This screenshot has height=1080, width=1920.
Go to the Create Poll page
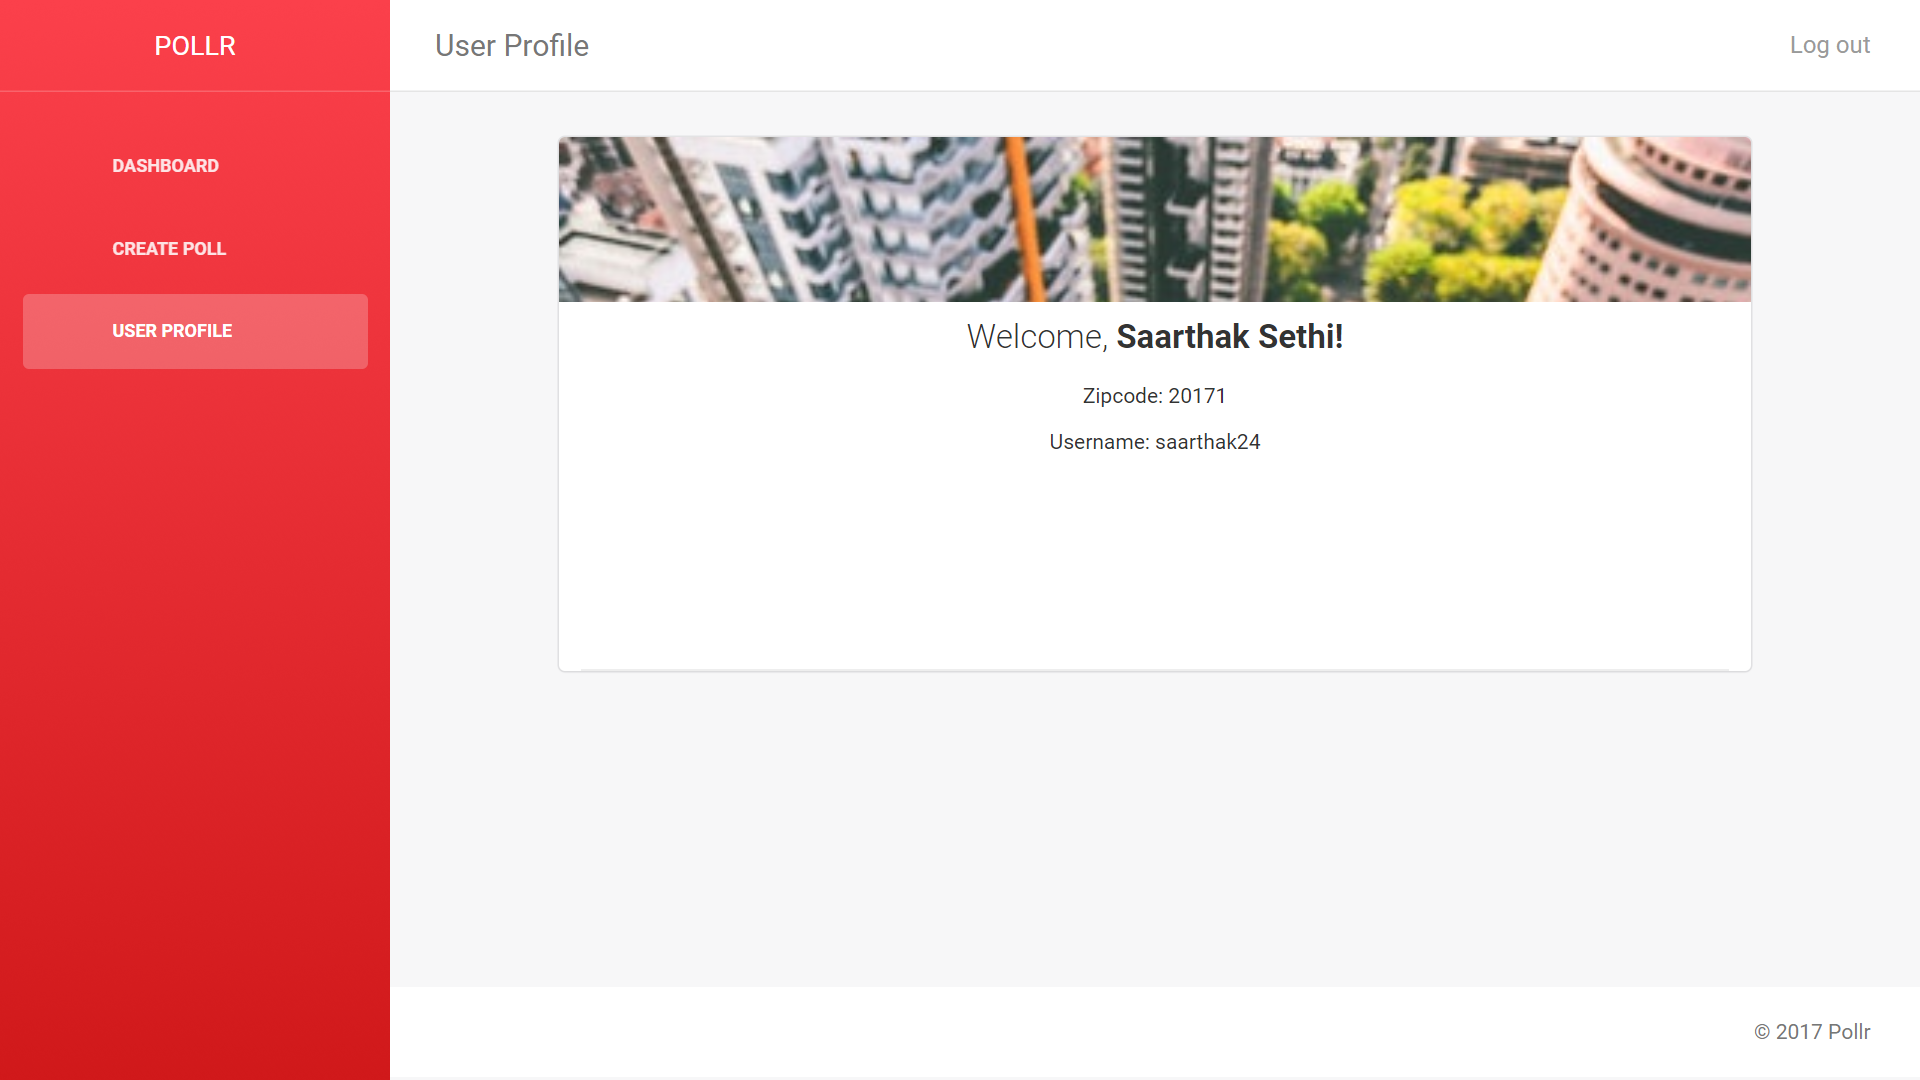point(169,249)
